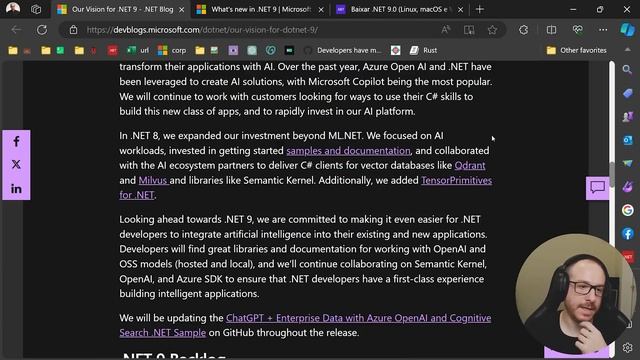Open the Other favorites folder
This screenshot has width=640, height=360.
pyautogui.click(x=576, y=50)
